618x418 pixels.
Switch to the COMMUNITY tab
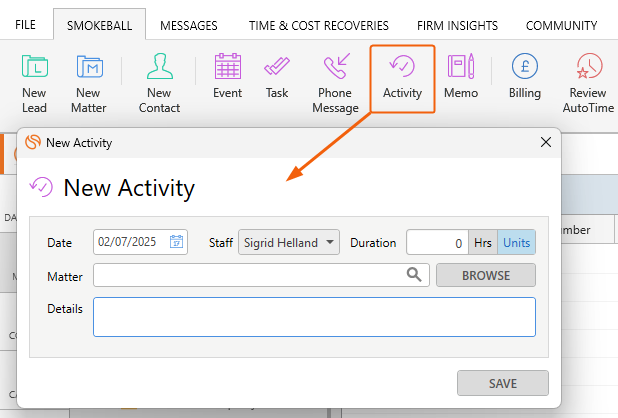(x=561, y=26)
